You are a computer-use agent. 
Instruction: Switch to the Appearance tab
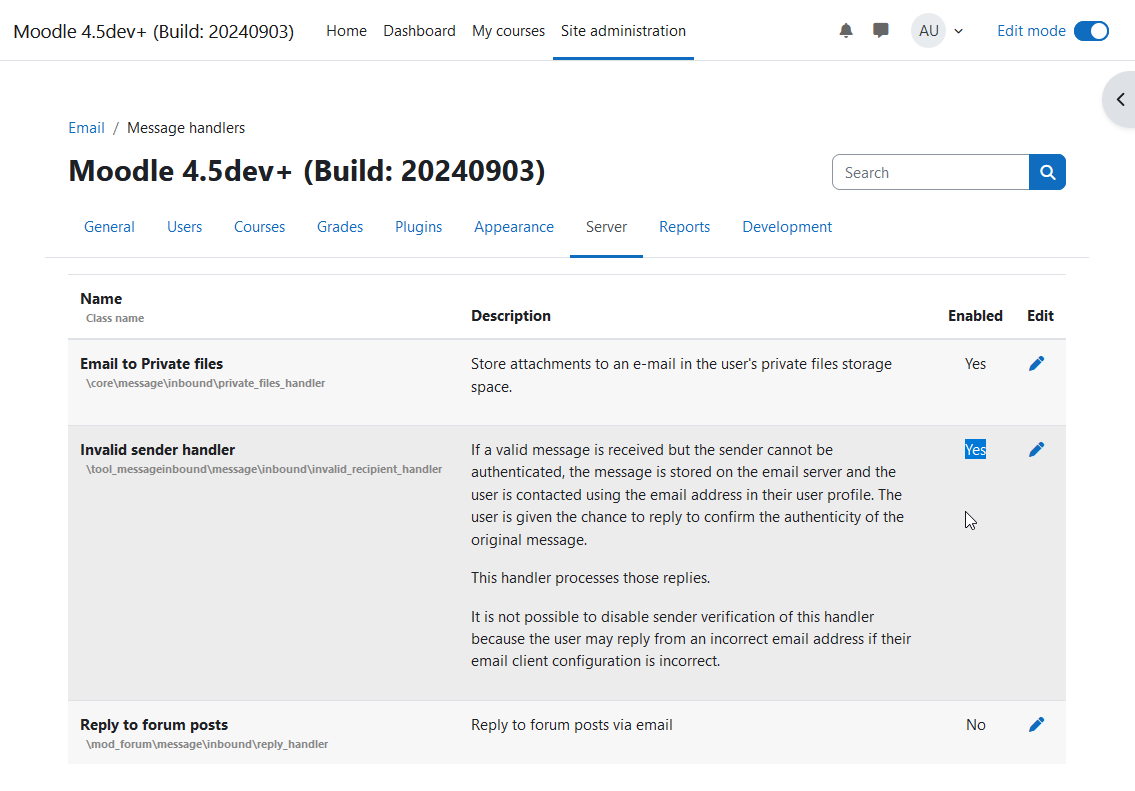click(x=514, y=227)
